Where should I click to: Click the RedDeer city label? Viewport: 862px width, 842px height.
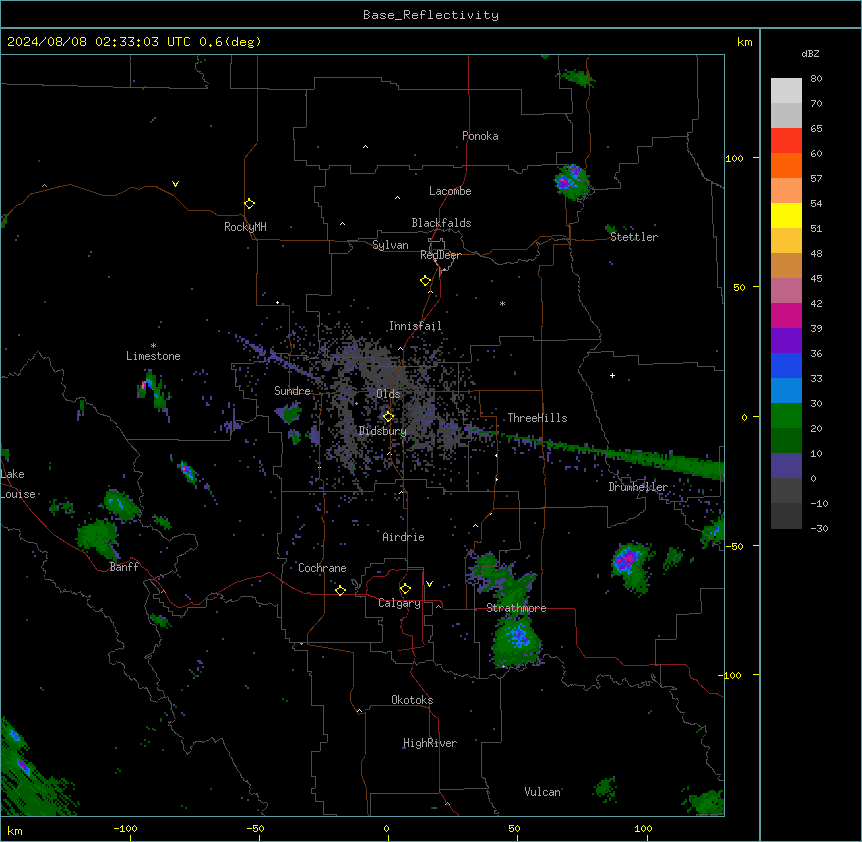(x=440, y=255)
